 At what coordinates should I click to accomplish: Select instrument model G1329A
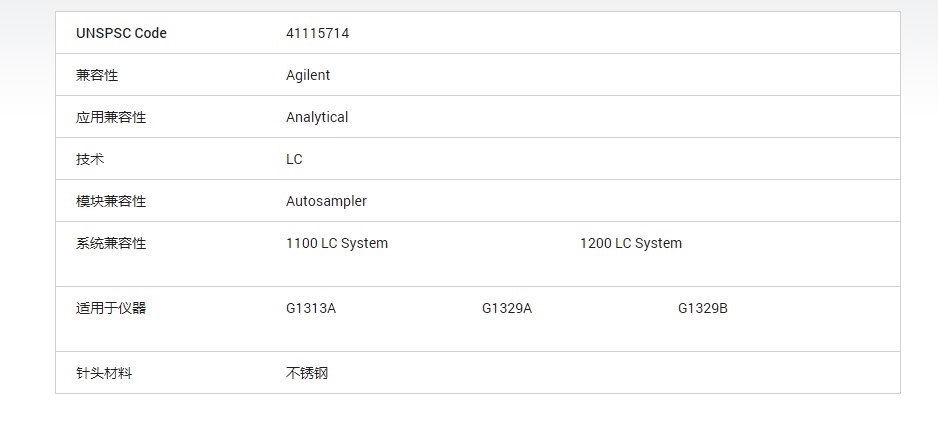click(x=507, y=308)
